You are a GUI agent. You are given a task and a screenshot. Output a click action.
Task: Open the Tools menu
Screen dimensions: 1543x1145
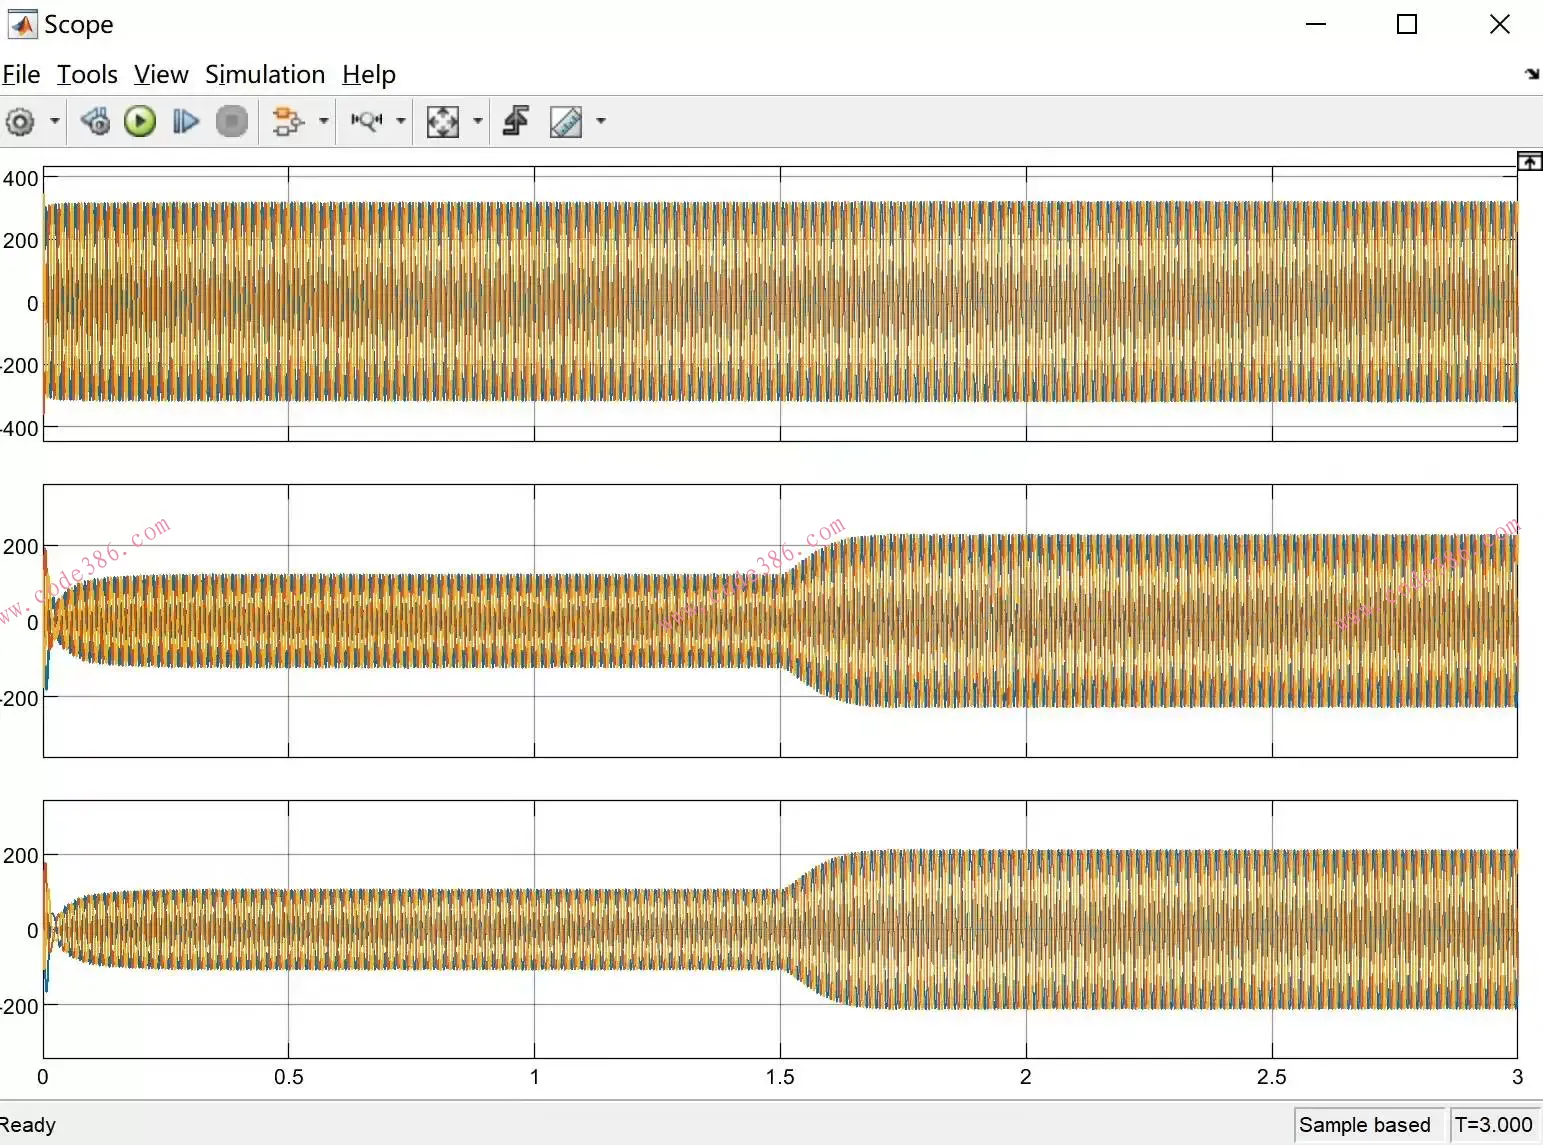87,75
